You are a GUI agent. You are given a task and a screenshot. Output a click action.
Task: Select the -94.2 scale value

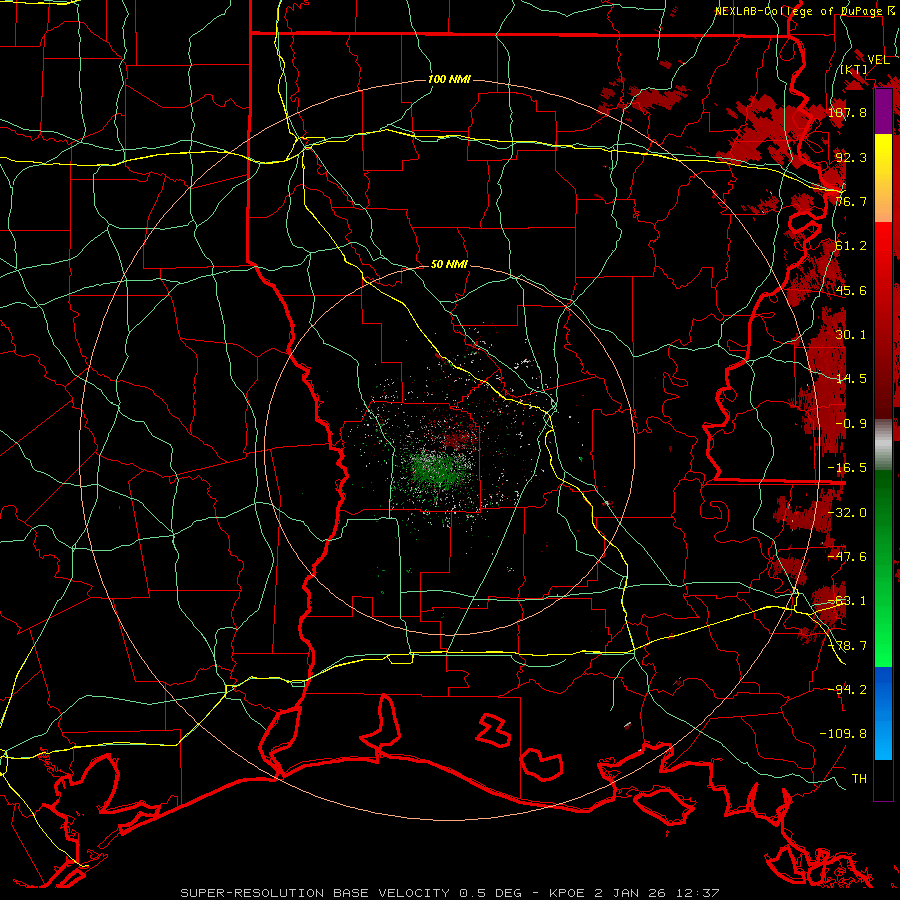848,689
